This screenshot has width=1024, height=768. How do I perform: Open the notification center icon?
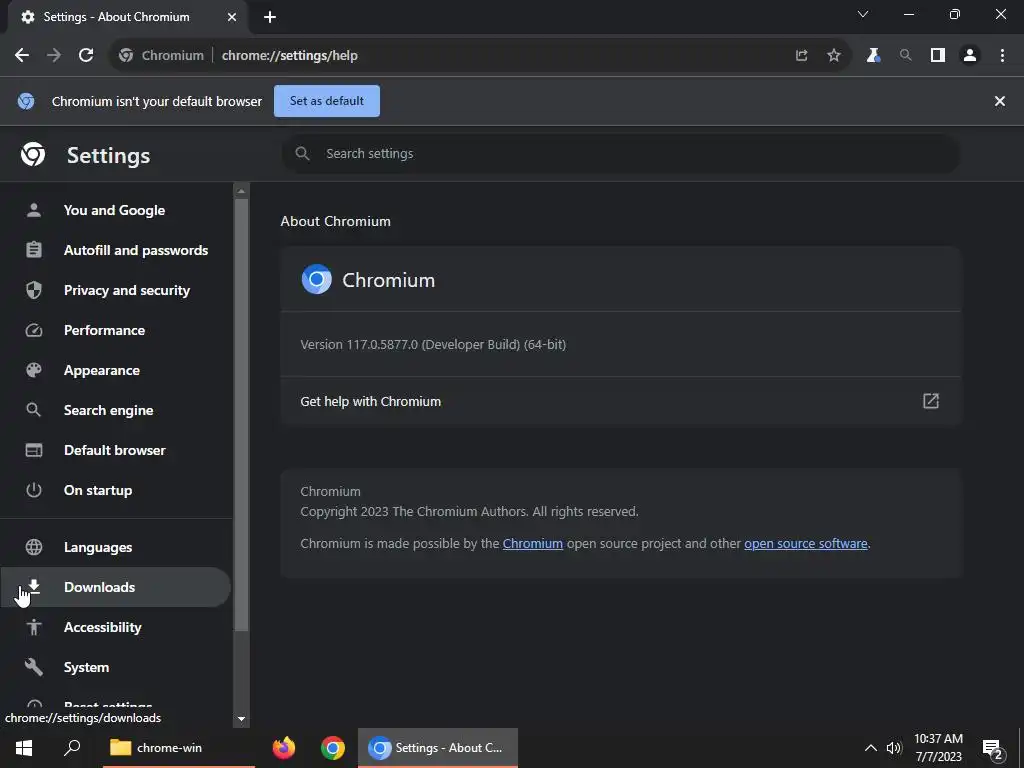pos(992,748)
